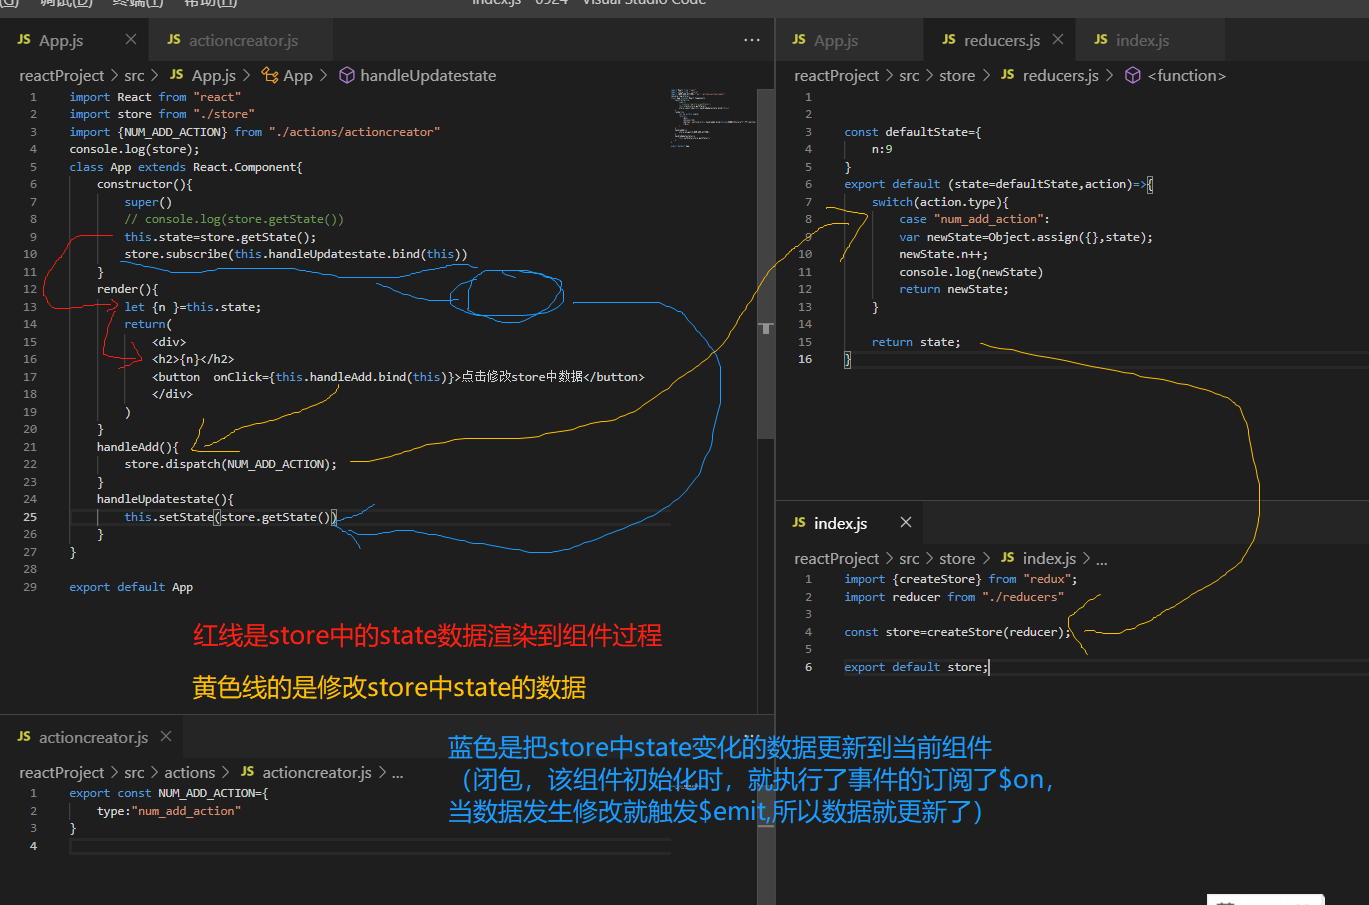The image size is (1369, 905).
Task: Click method cube icon before handleUpdatestate breadcrumb
Action: coord(347,75)
